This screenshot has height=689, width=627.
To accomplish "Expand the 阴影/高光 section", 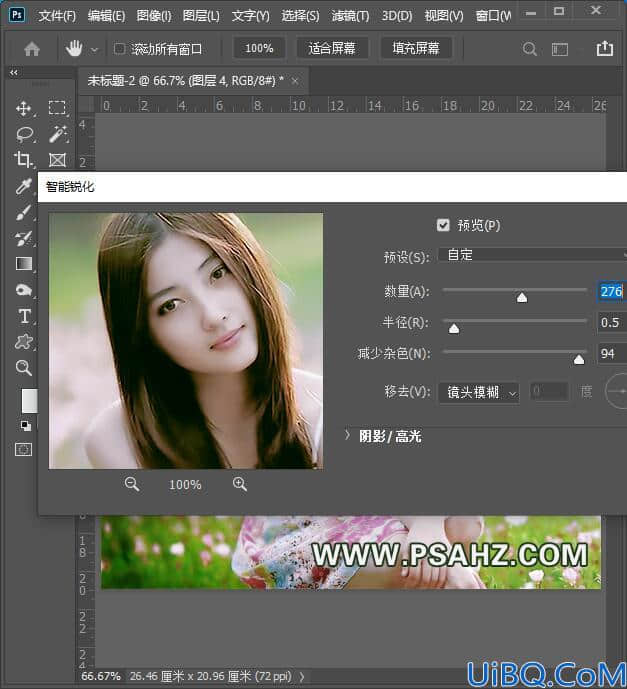I will pos(347,435).
